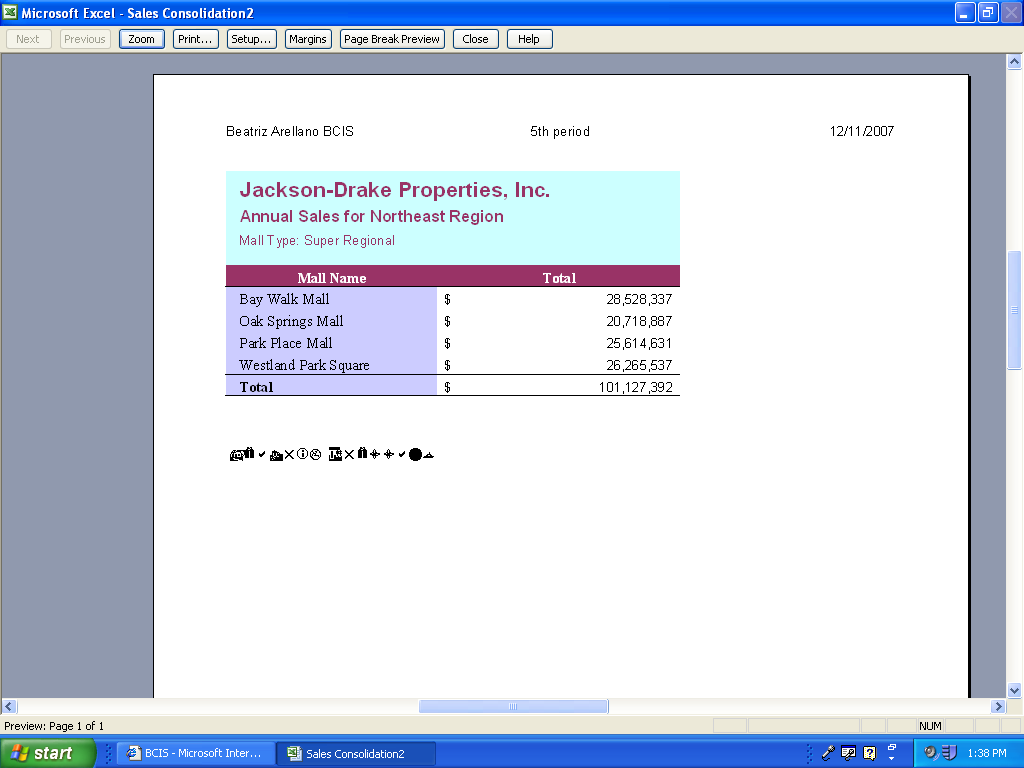Click the header text 'Beatriz Arellano BCIS'

290,131
